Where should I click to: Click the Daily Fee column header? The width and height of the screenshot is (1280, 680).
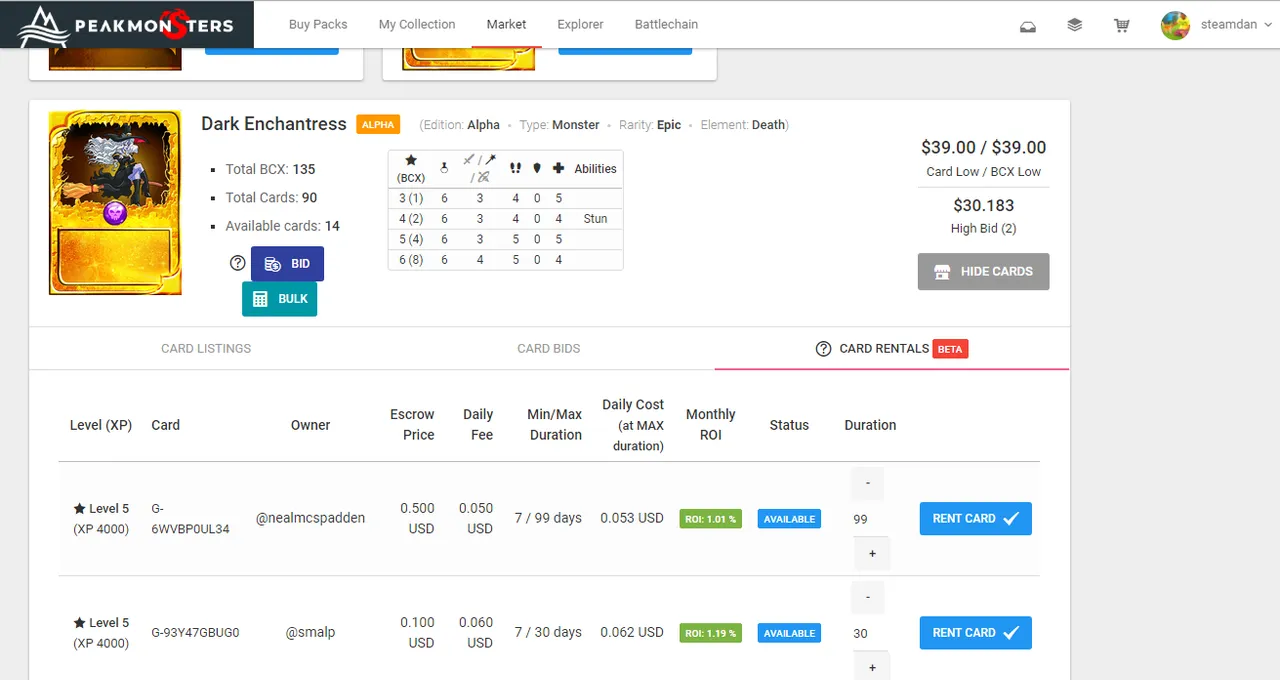pos(478,425)
